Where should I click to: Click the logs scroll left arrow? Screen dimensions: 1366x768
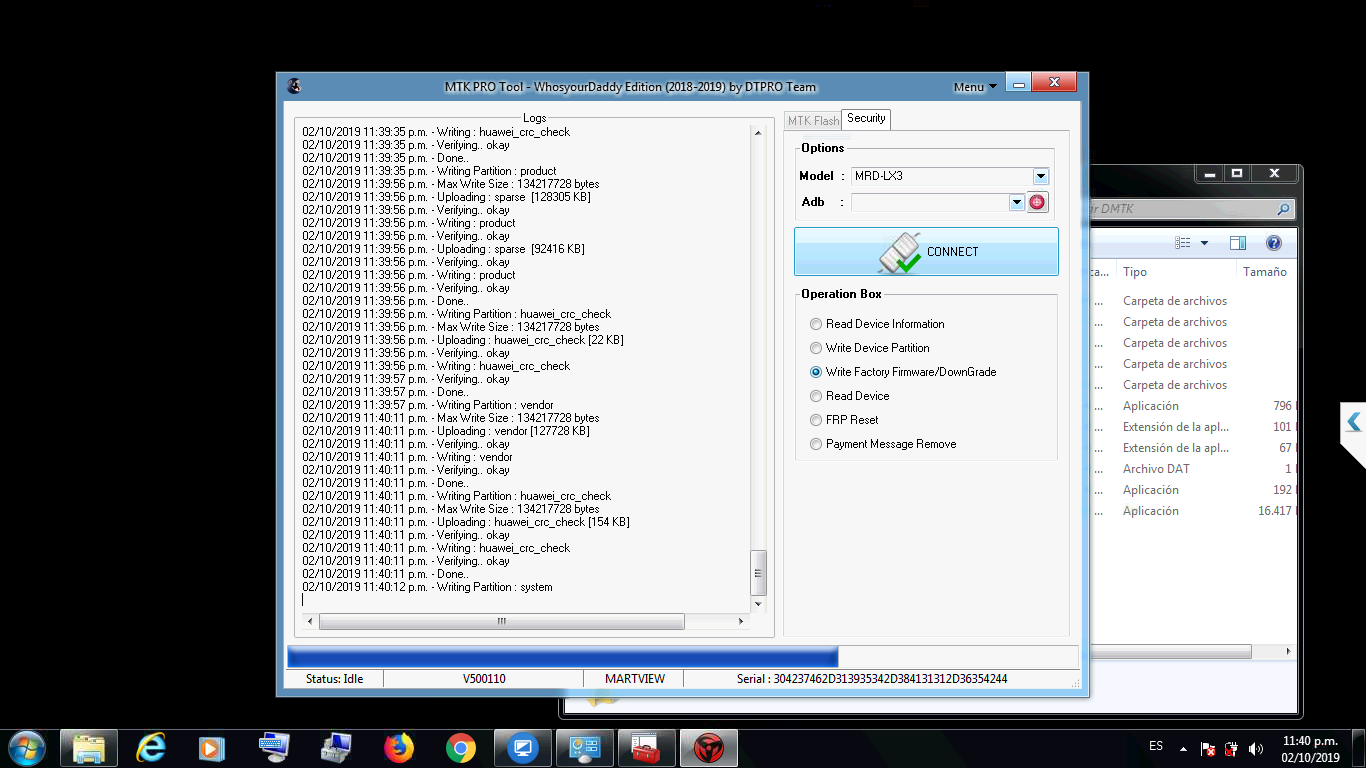pos(309,621)
